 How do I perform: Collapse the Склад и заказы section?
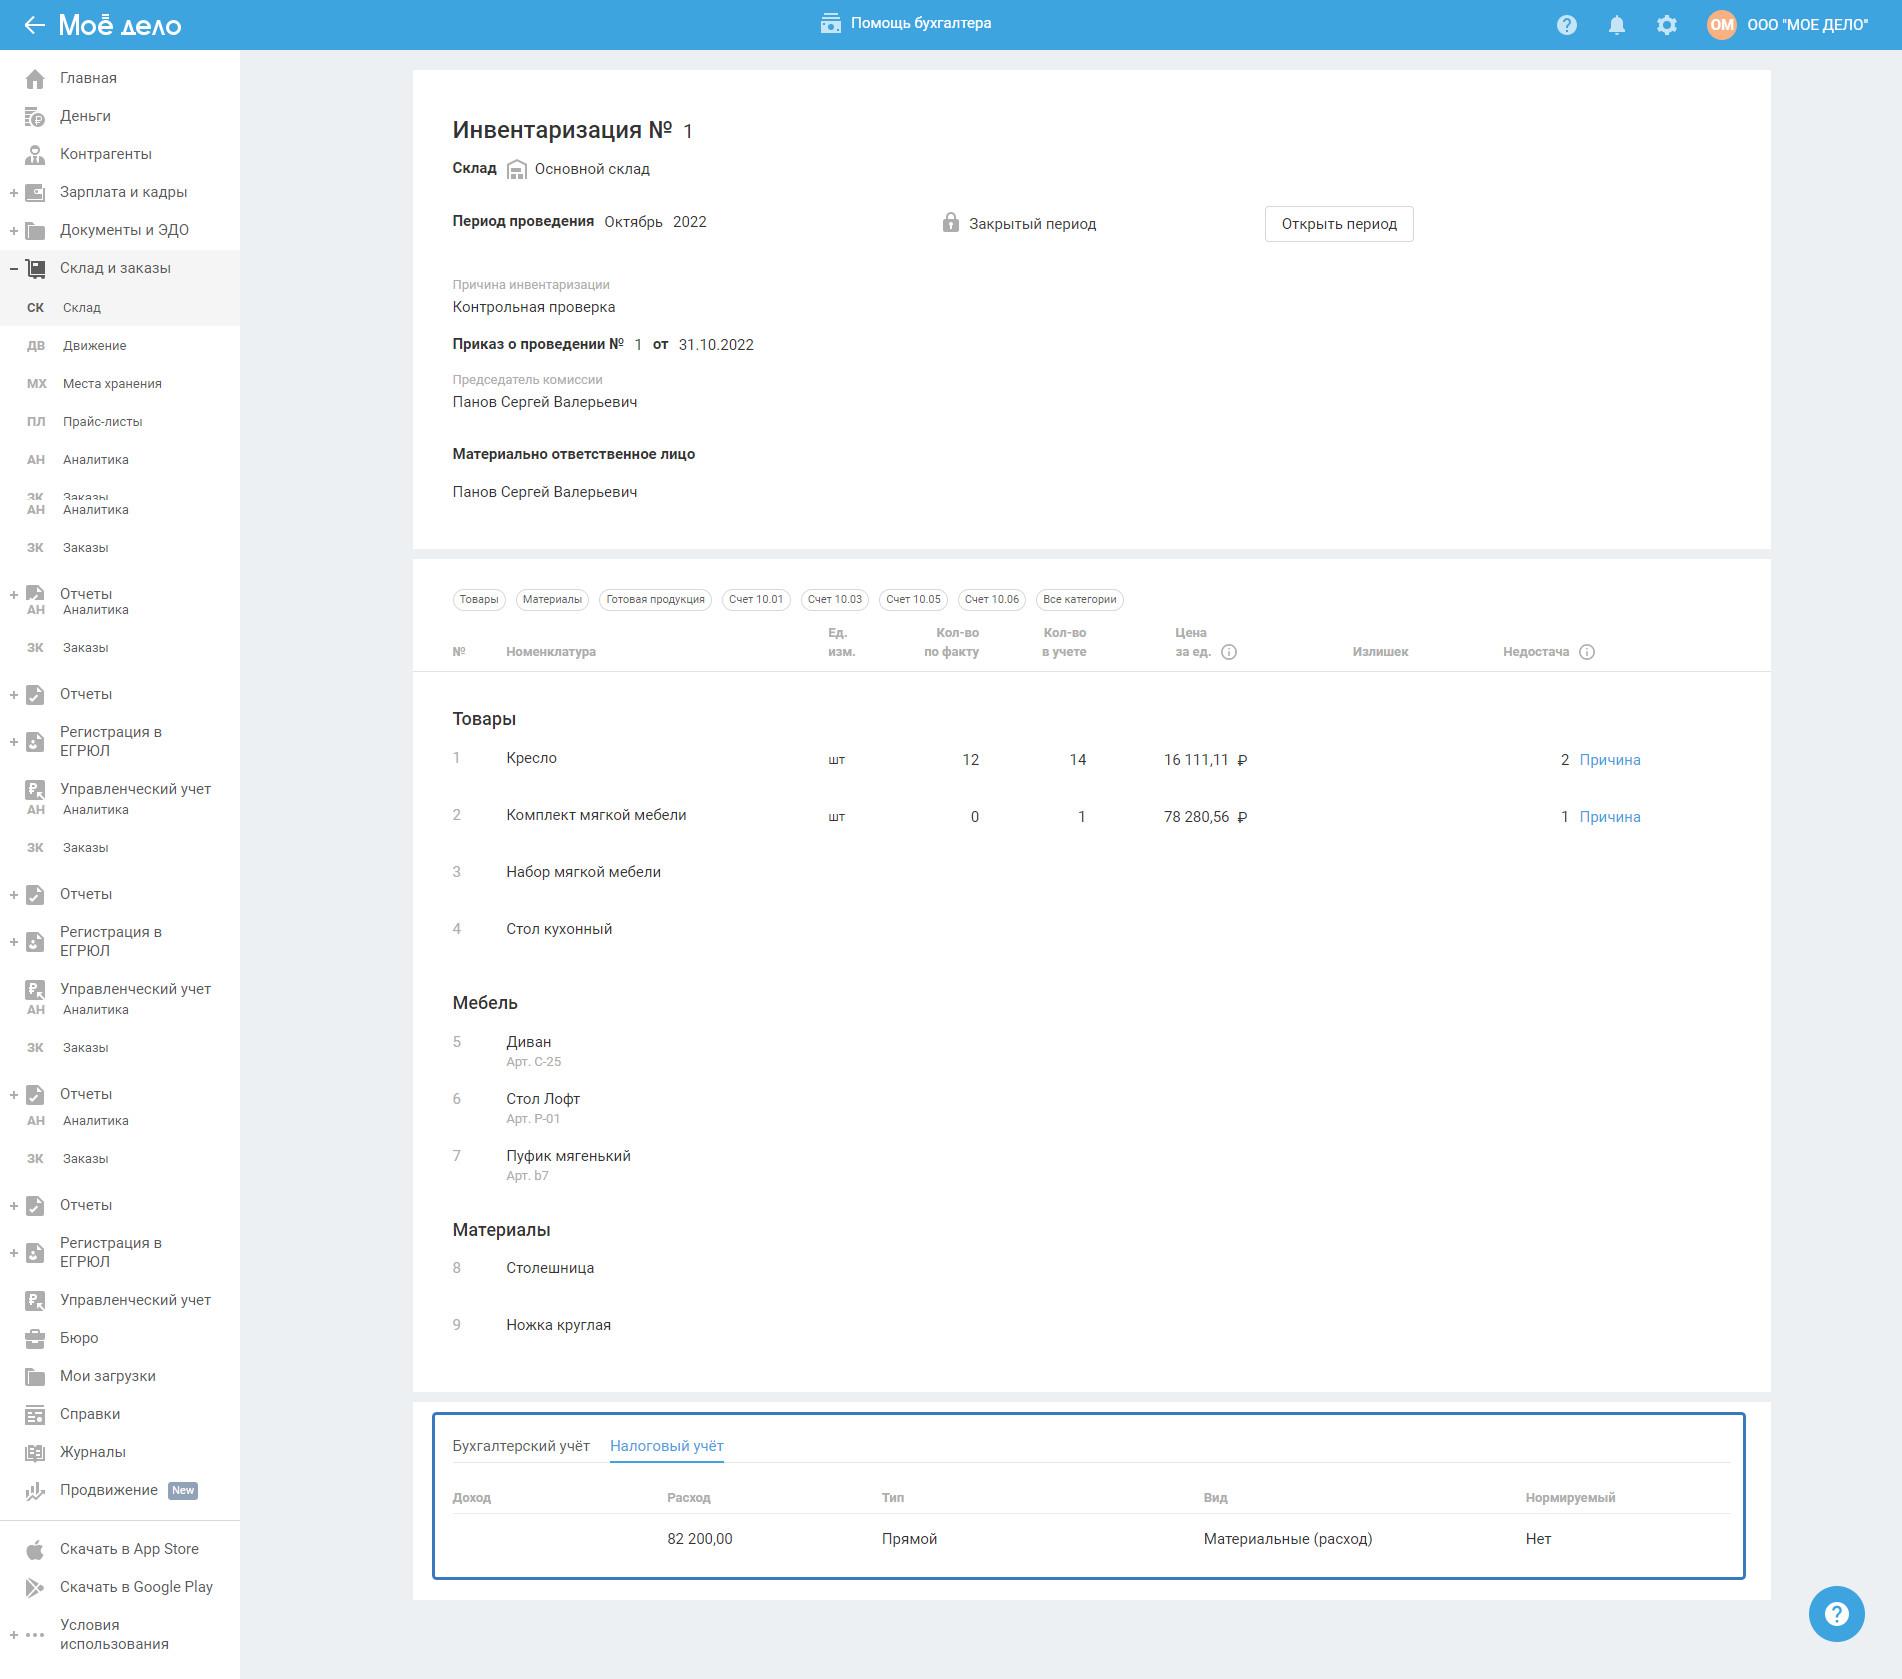pos(14,268)
